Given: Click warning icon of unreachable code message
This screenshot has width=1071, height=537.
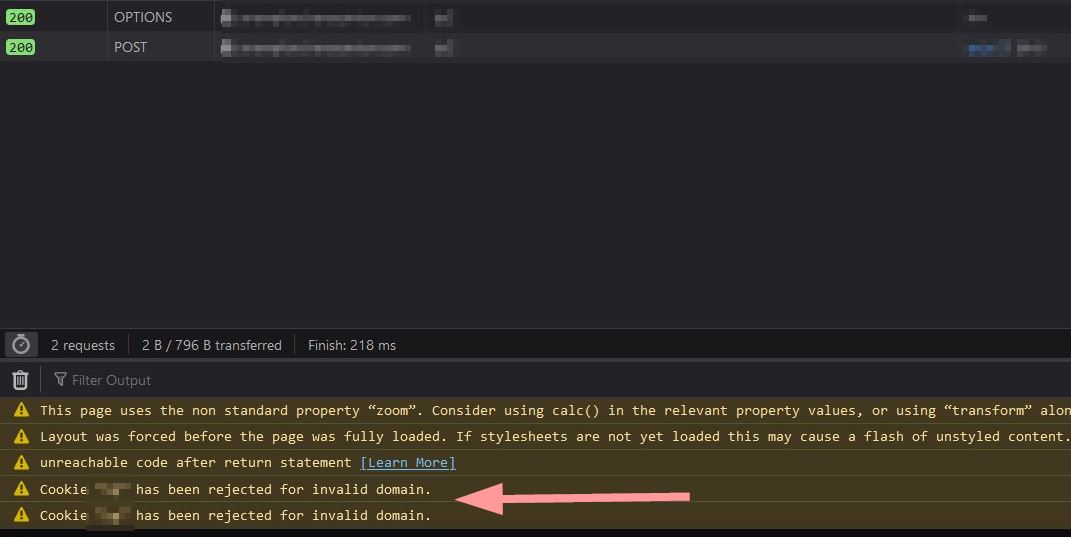Looking at the screenshot, I should [x=22, y=463].
